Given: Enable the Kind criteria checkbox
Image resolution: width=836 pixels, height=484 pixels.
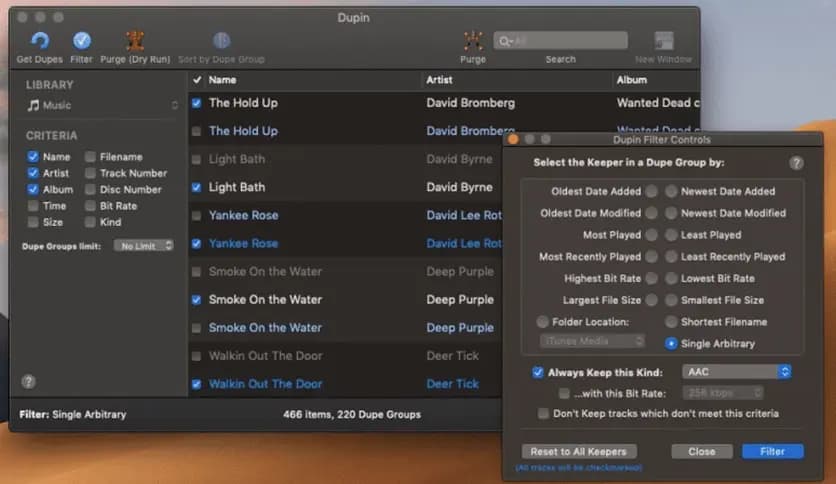Looking at the screenshot, I should coord(90,222).
